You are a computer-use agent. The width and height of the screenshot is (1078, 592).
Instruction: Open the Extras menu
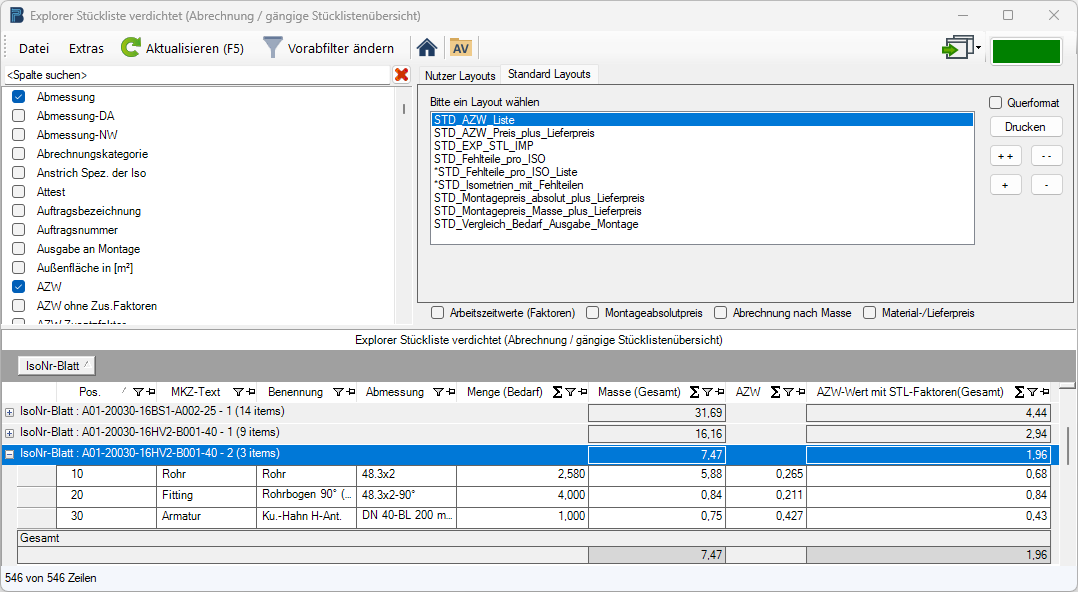(86, 48)
